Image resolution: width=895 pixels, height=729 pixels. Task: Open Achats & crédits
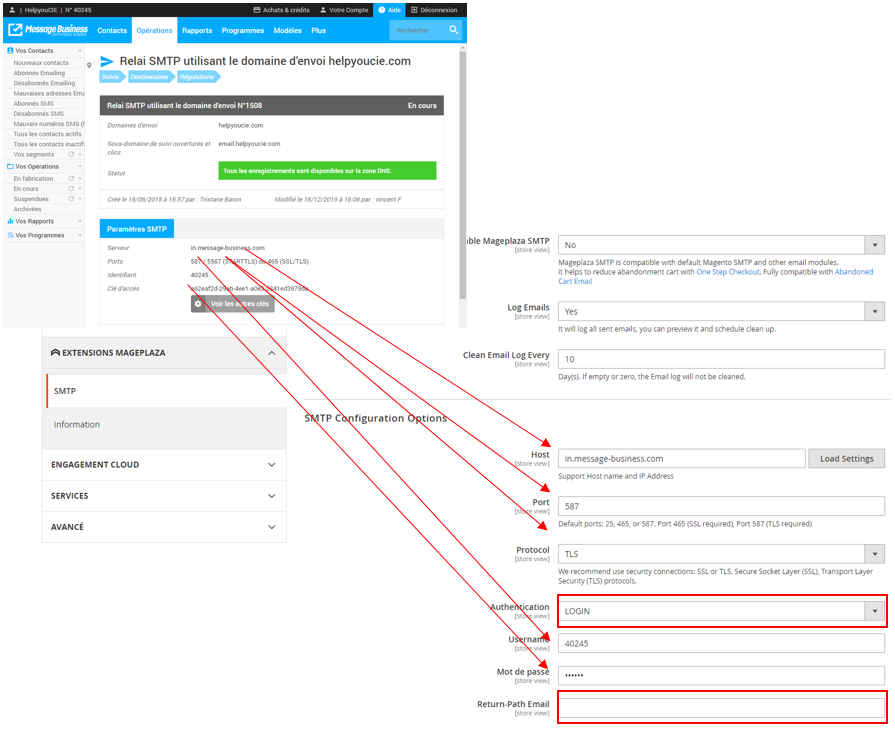pos(281,10)
